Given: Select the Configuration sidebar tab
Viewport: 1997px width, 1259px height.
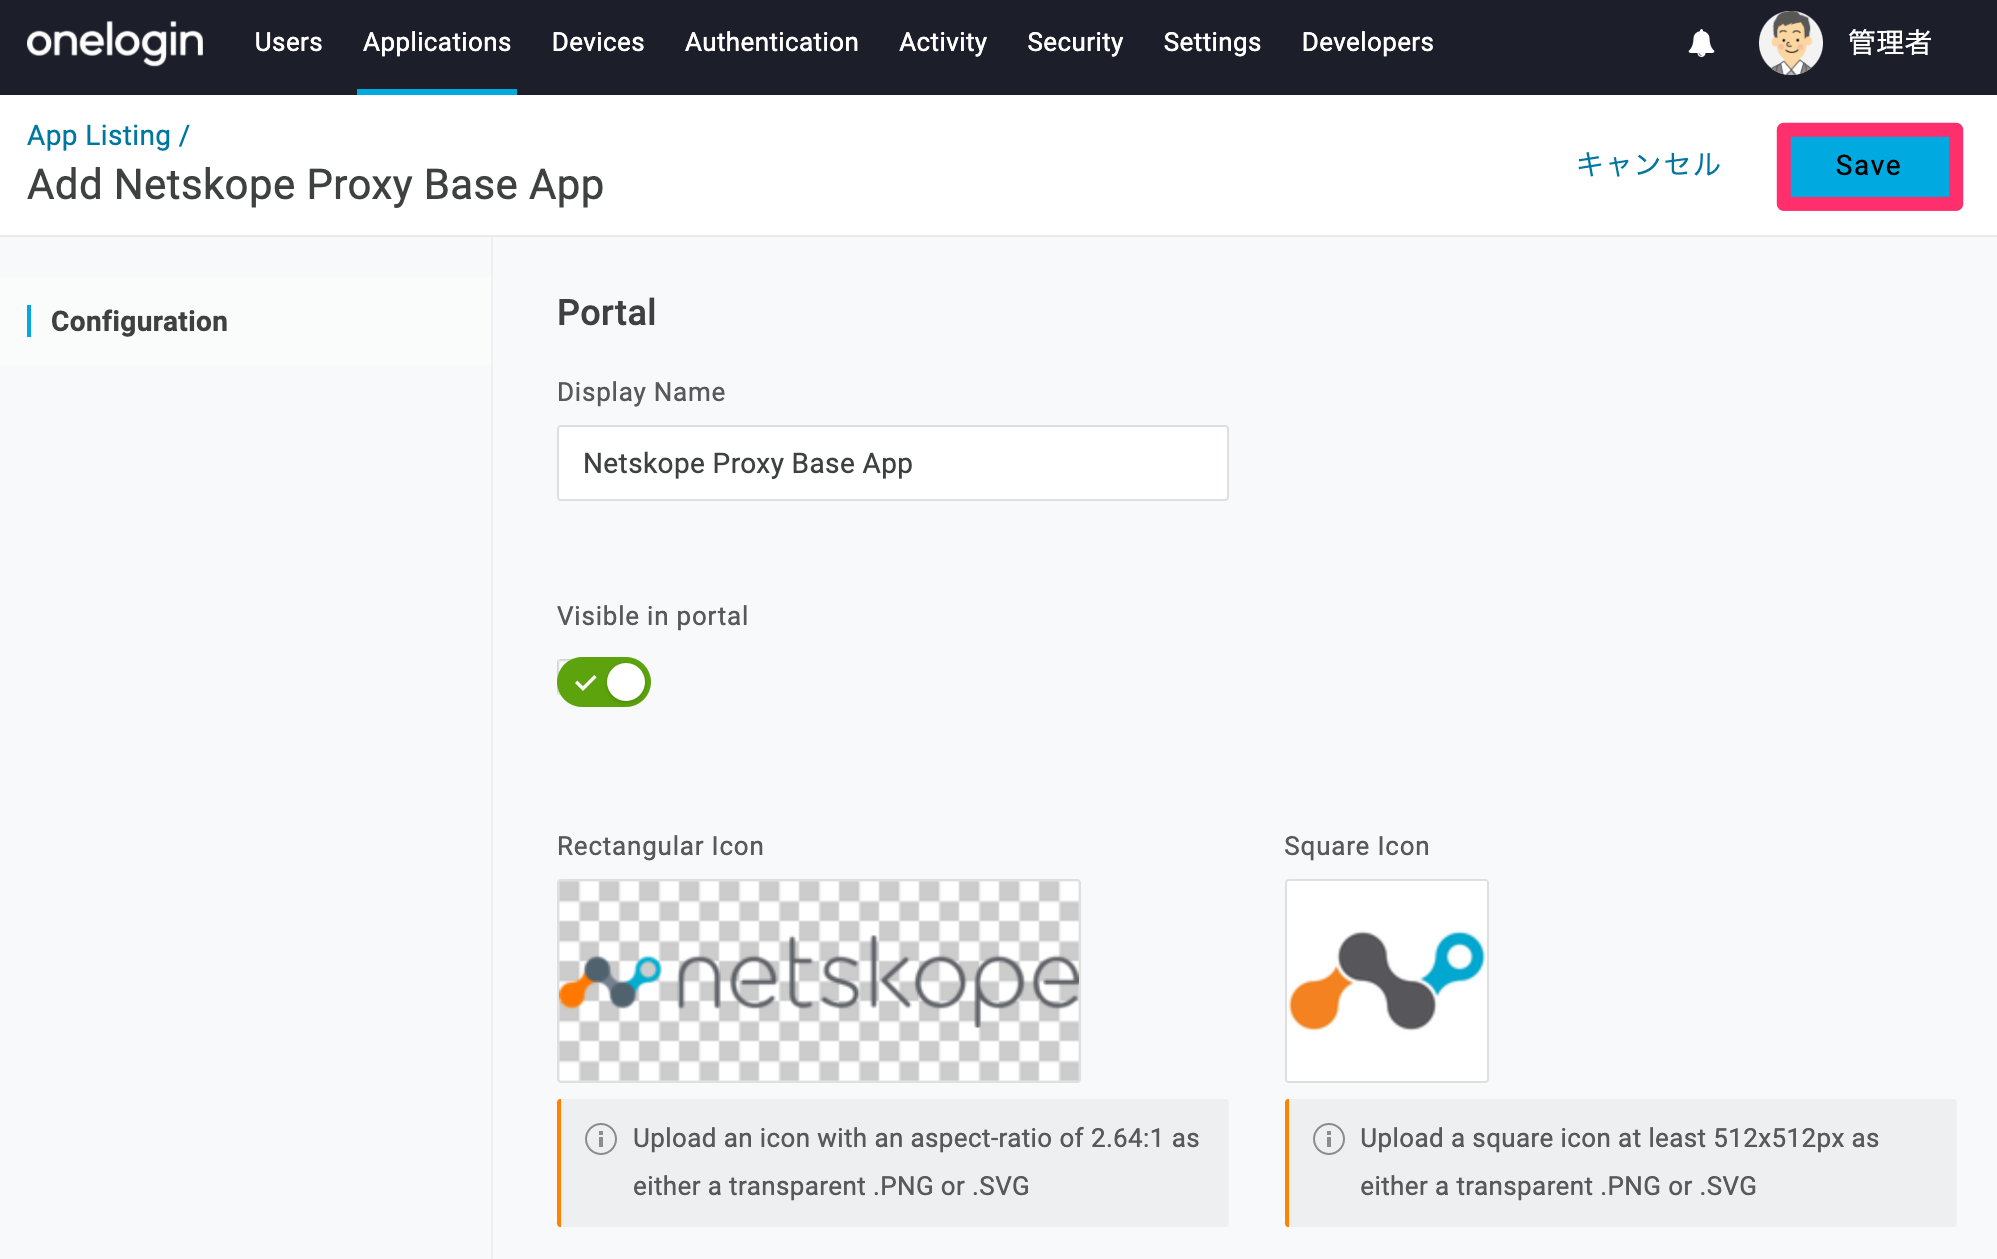Looking at the screenshot, I should [x=139, y=321].
